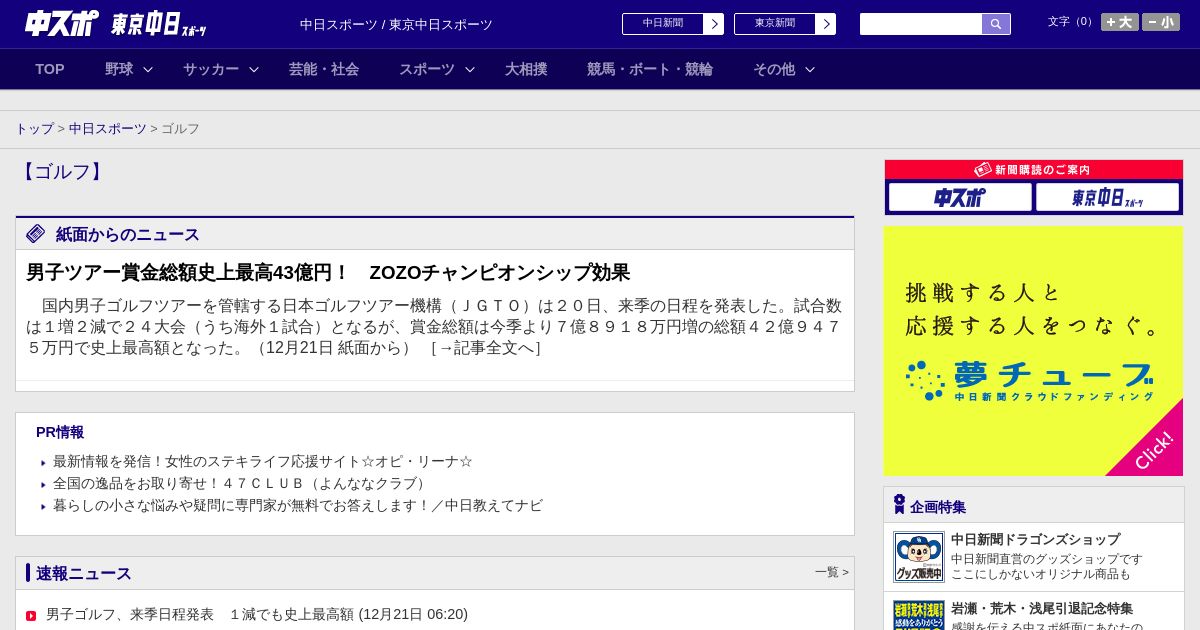
Task: Open the 中日新聞ドラゴンズショップ thumbnail
Action: [919, 557]
